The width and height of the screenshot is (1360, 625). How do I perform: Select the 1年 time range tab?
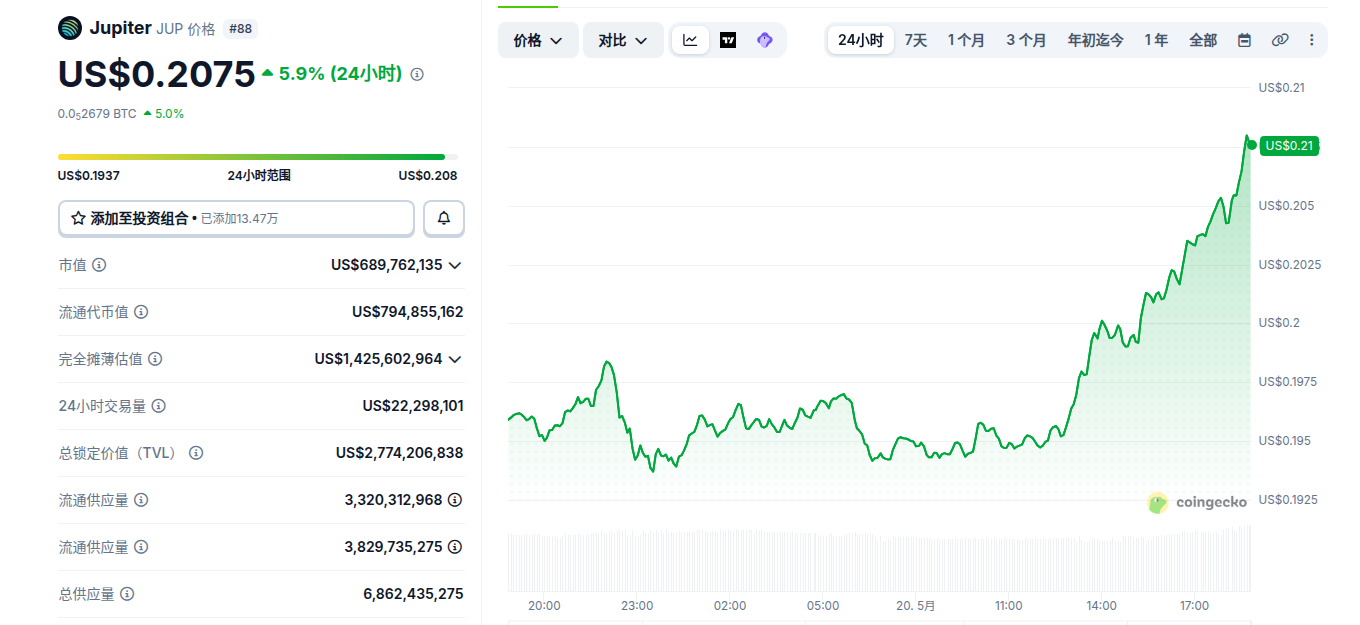[x=1156, y=40]
